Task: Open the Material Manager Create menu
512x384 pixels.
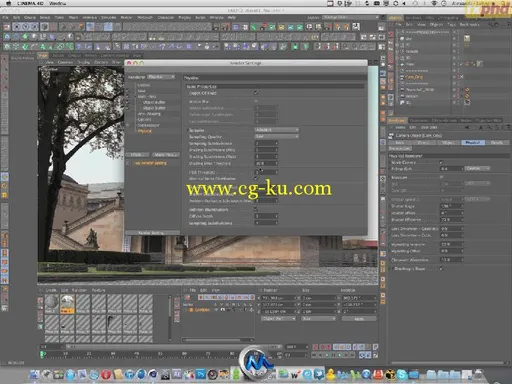Action: pyautogui.click(x=51, y=290)
